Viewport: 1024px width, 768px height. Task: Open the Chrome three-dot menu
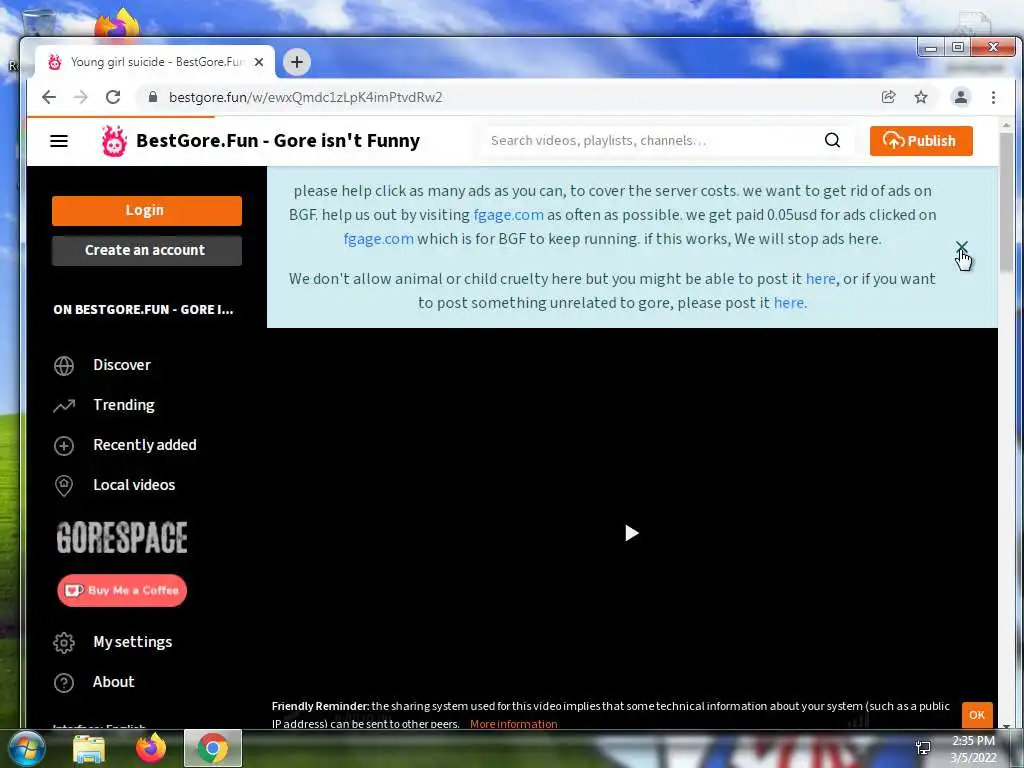pyautogui.click(x=993, y=97)
